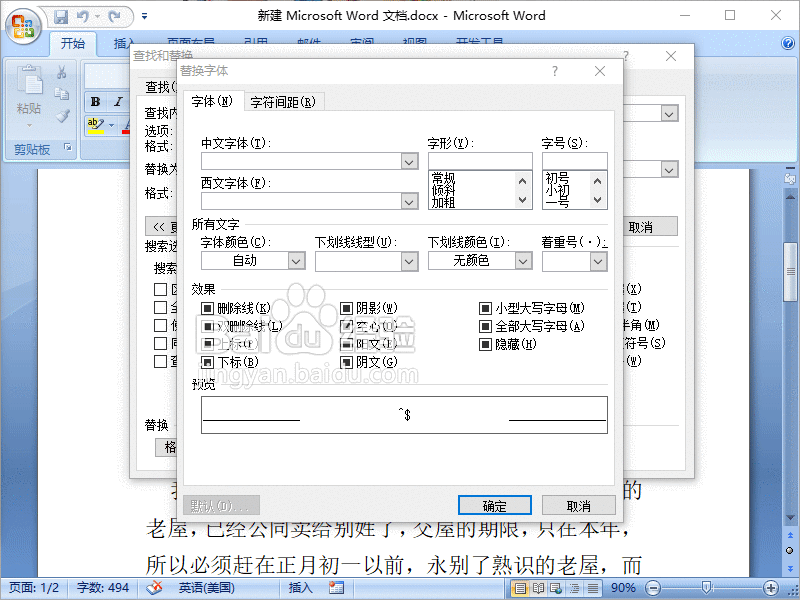Activate the Format Painter brush
This screenshot has width=800, height=600.
(x=62, y=116)
